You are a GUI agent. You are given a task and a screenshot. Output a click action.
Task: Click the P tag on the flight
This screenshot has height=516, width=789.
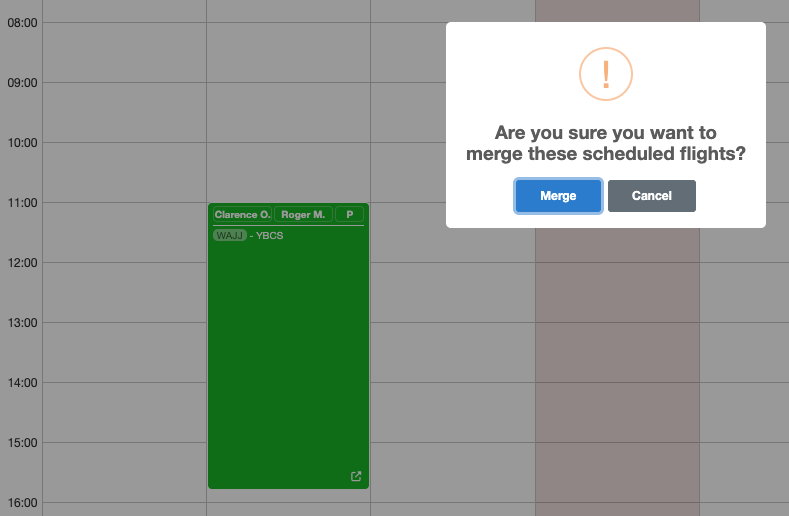pyautogui.click(x=349, y=215)
